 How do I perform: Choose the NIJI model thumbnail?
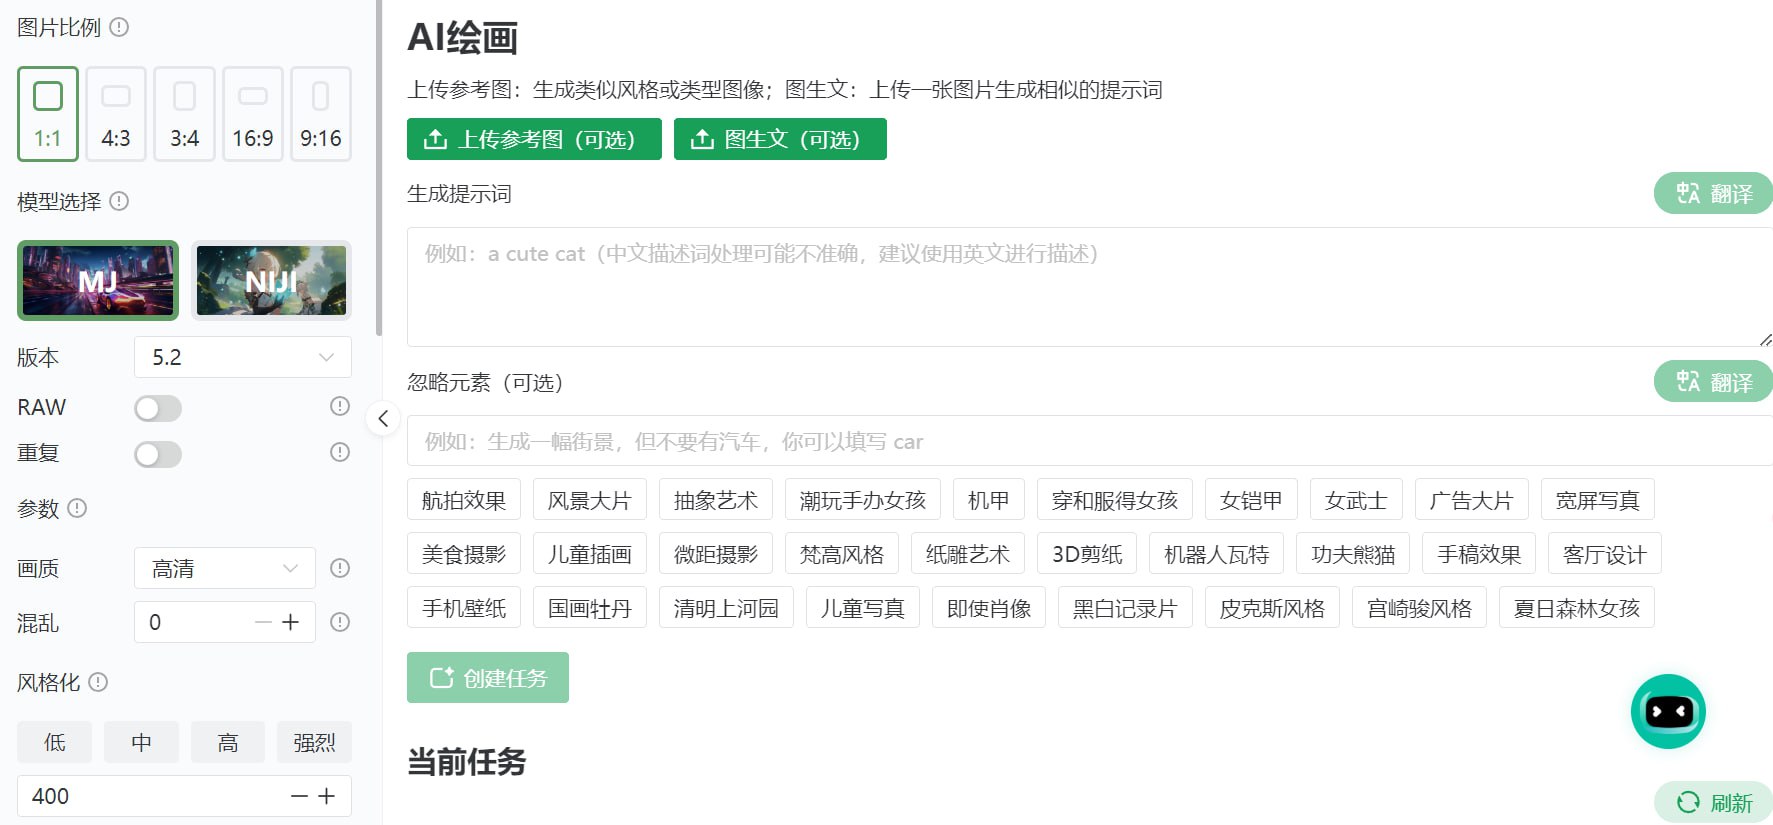click(271, 281)
